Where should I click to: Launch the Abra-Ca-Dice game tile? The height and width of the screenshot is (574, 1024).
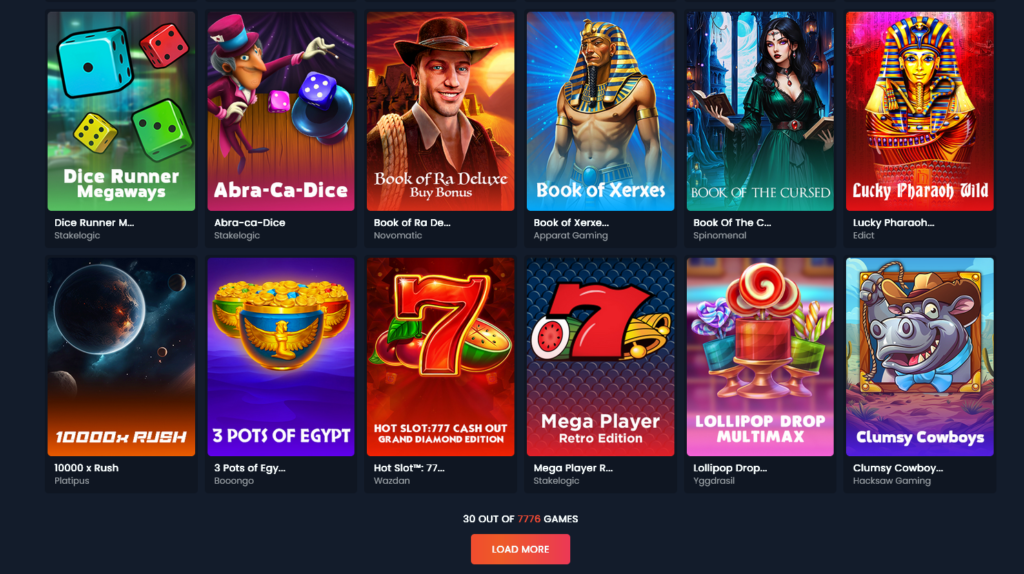(x=281, y=111)
